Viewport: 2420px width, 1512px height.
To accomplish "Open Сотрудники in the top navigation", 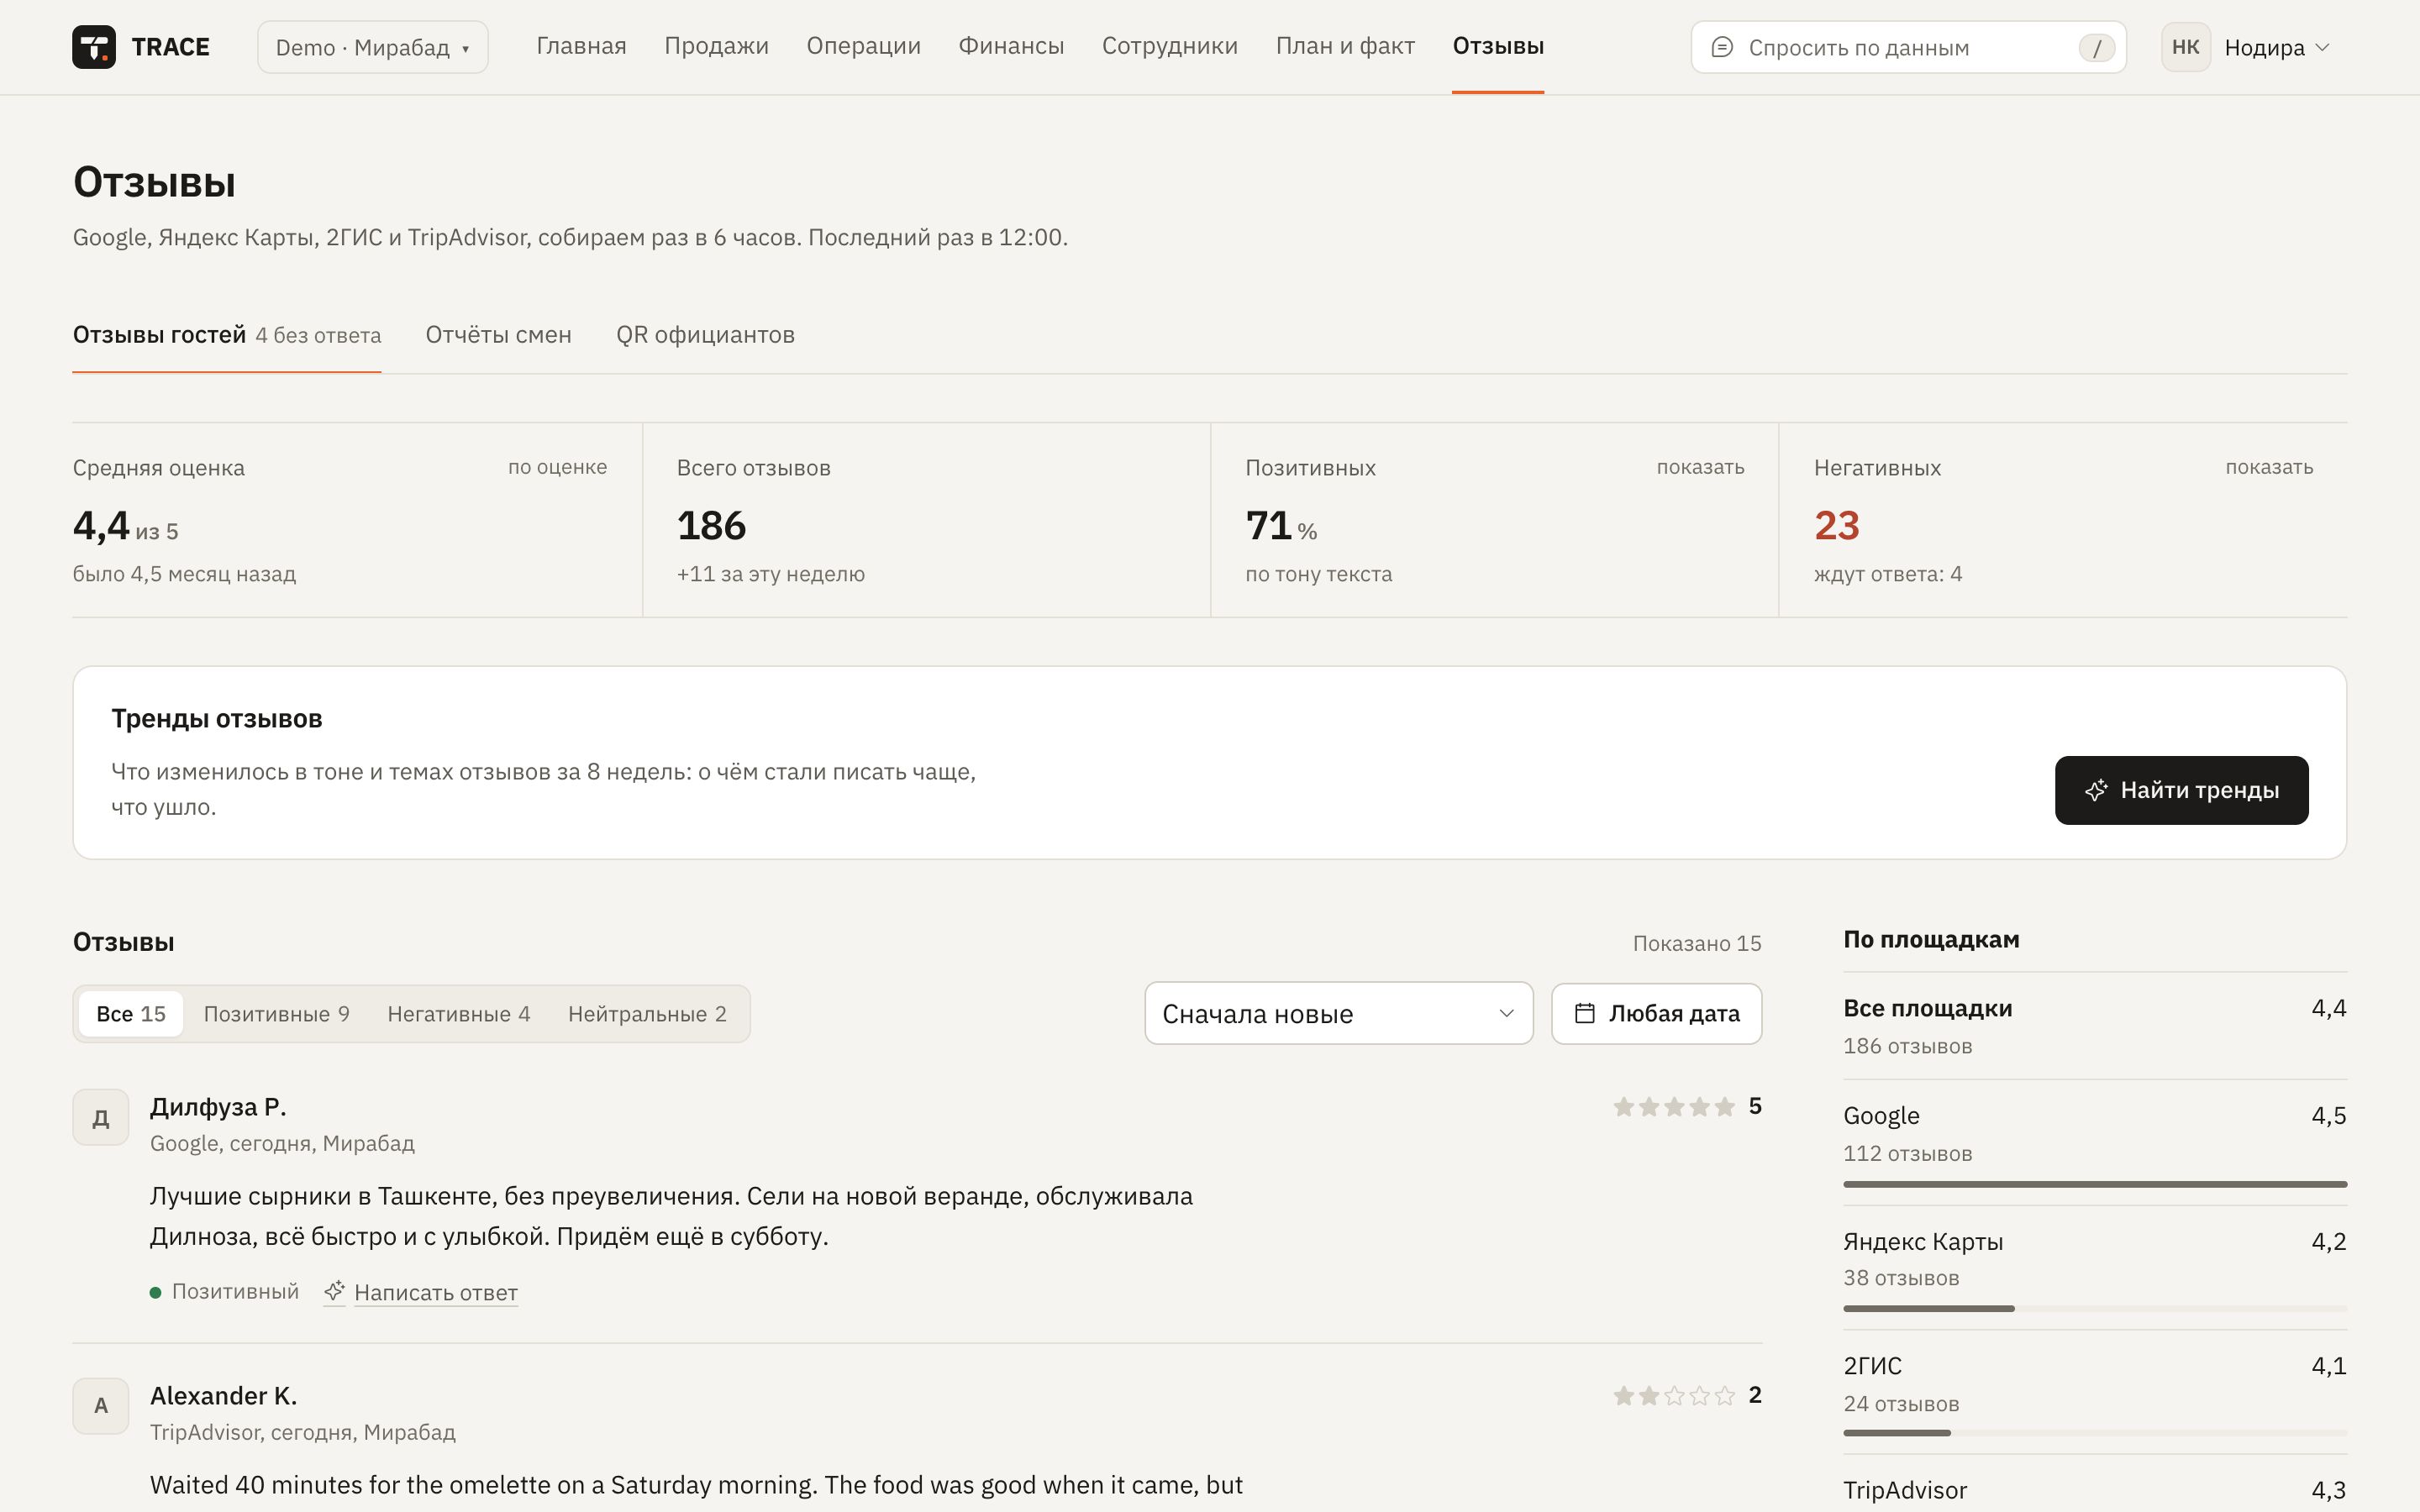I will [1169, 46].
